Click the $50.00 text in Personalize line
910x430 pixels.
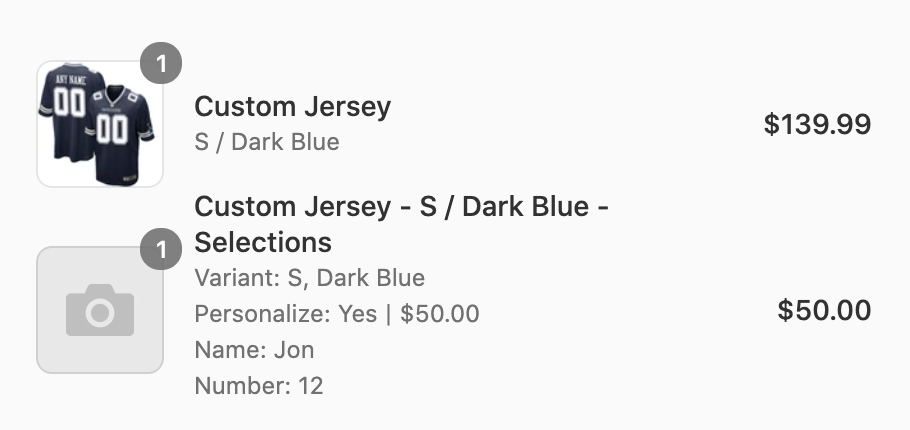click(x=440, y=314)
